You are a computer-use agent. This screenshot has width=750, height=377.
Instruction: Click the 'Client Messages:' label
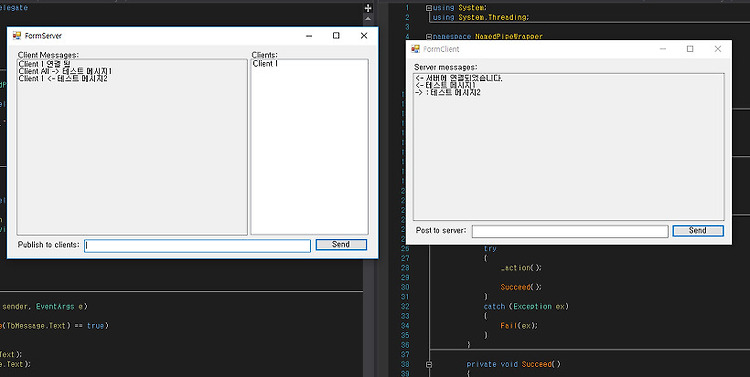pos(48,55)
